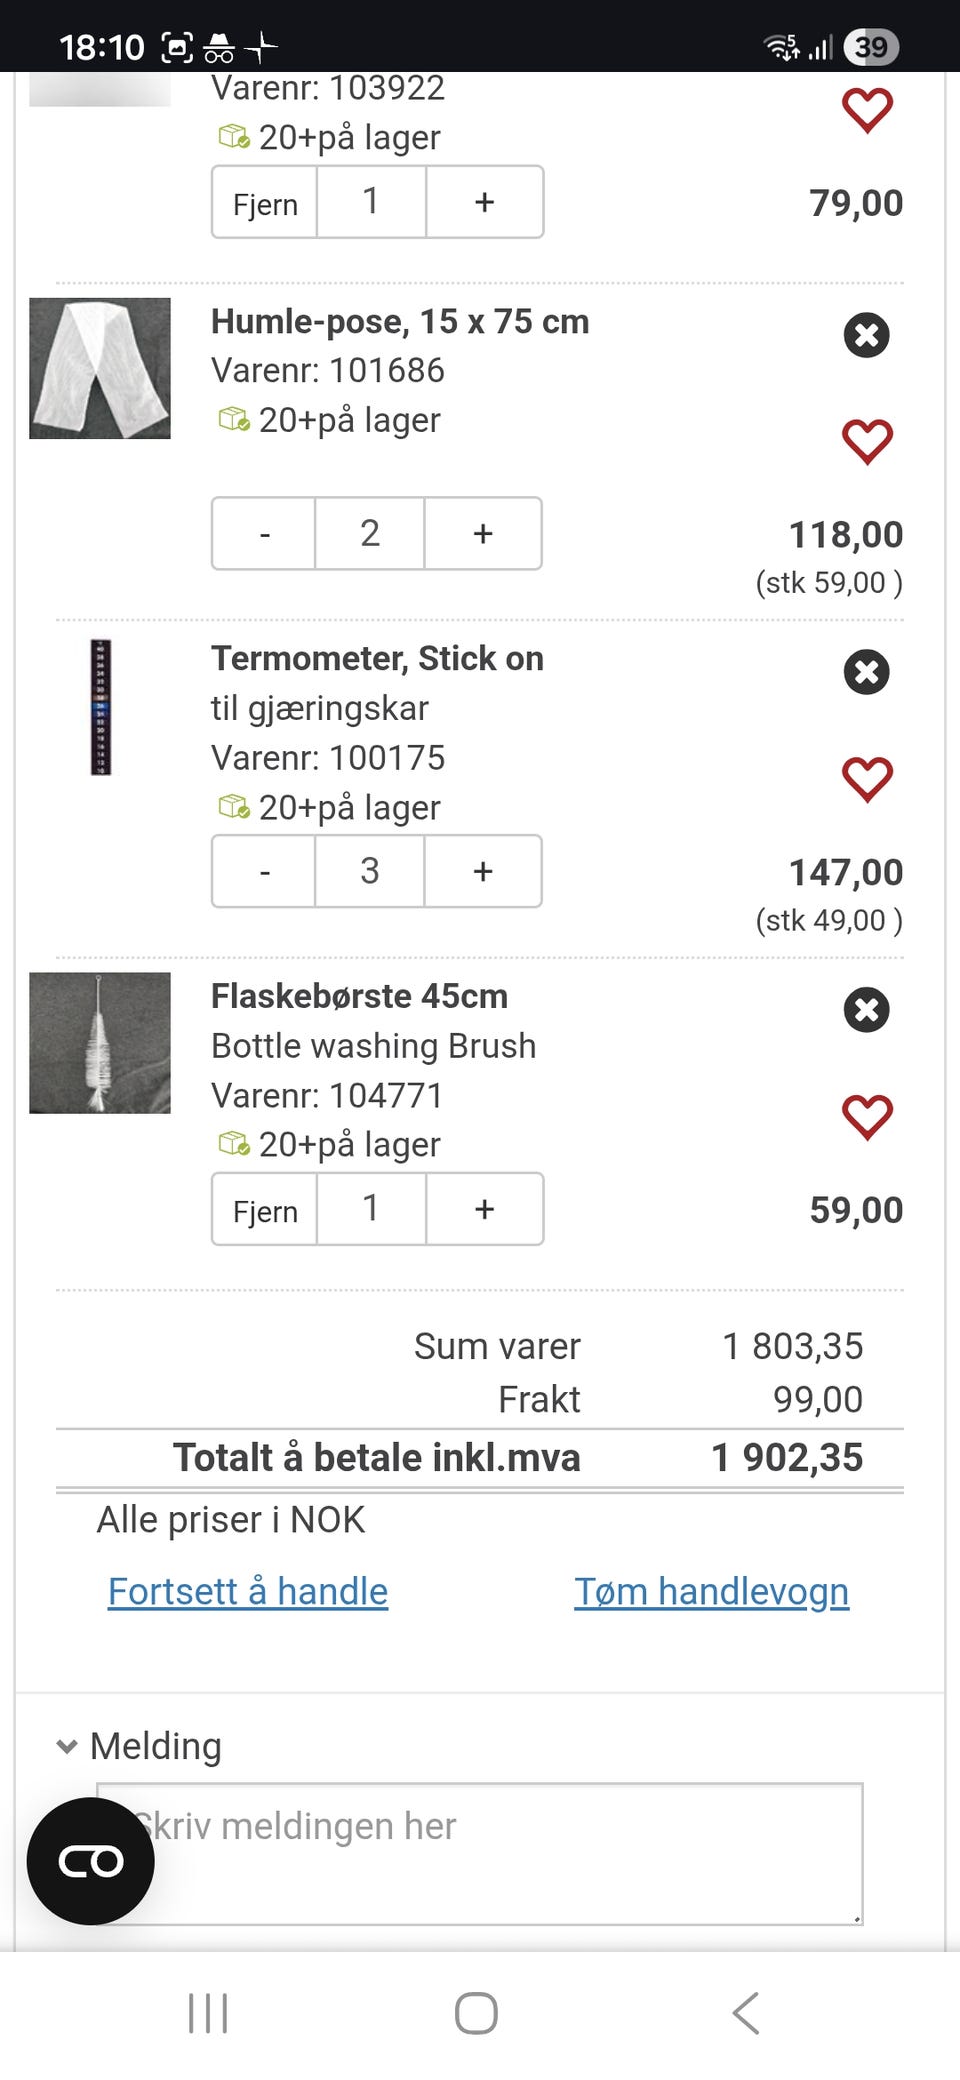Add Flaskebørste 45cm to favorites heart
Image resolution: width=960 pixels, height=2080 pixels.
[867, 1116]
